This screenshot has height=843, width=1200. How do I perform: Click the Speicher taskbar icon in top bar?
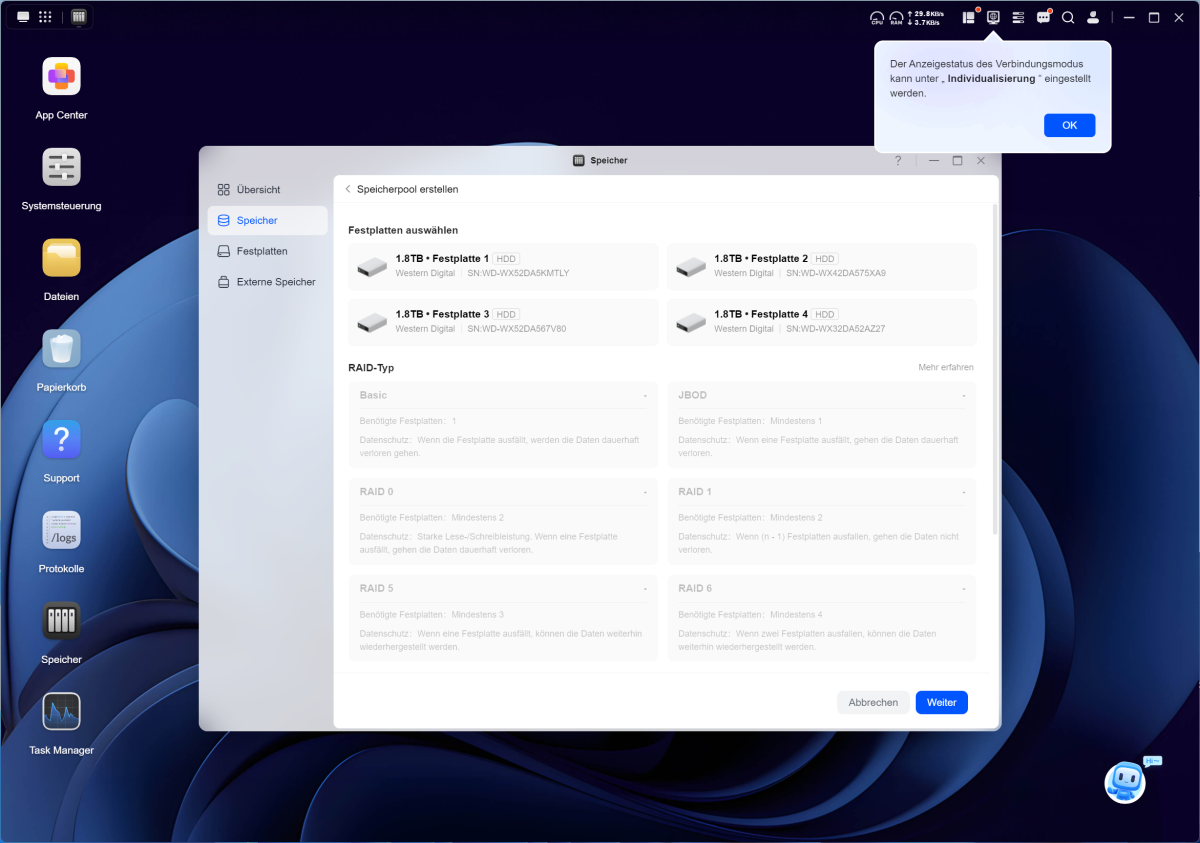coord(79,17)
